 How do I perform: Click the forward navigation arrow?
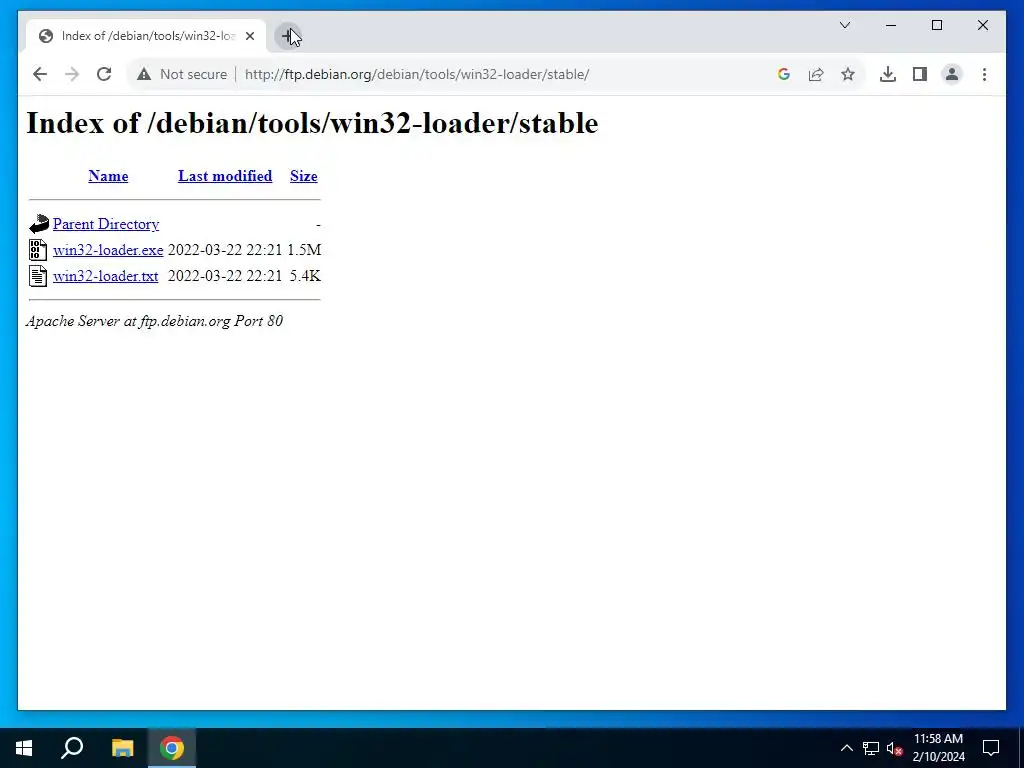click(72, 74)
